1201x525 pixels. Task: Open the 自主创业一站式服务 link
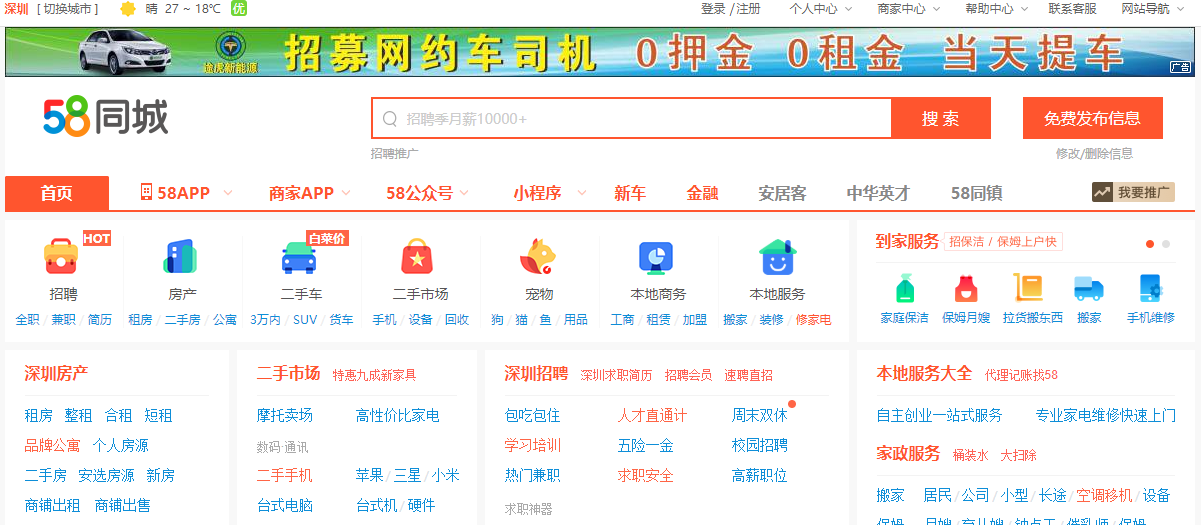point(939,415)
